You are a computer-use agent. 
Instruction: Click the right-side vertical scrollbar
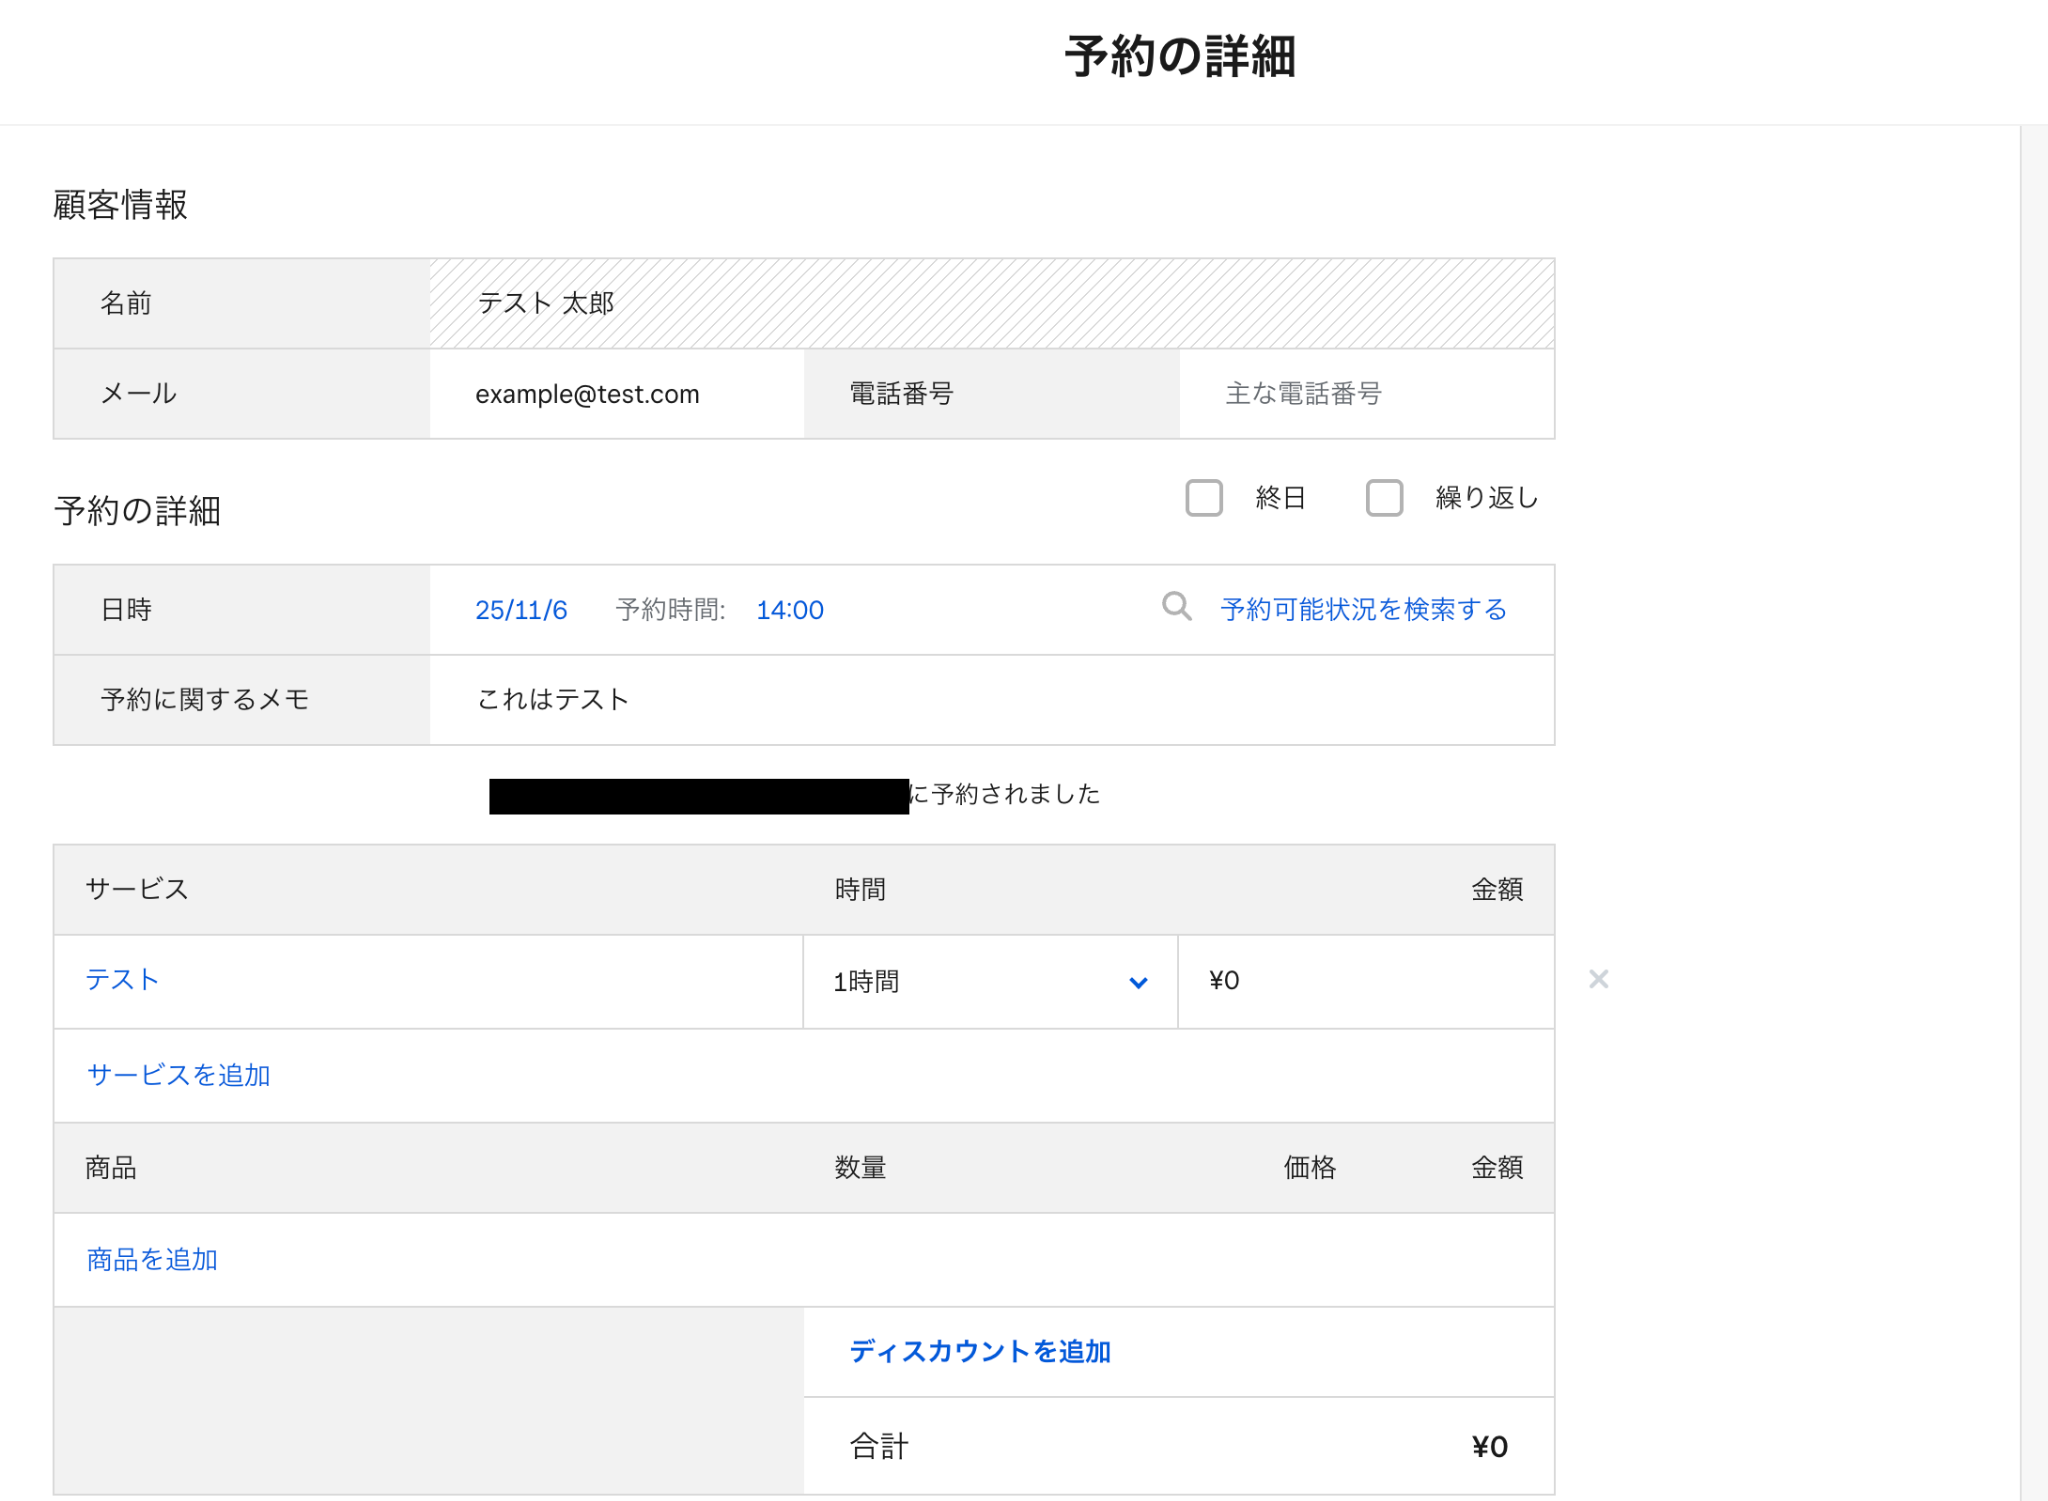(2033, 800)
